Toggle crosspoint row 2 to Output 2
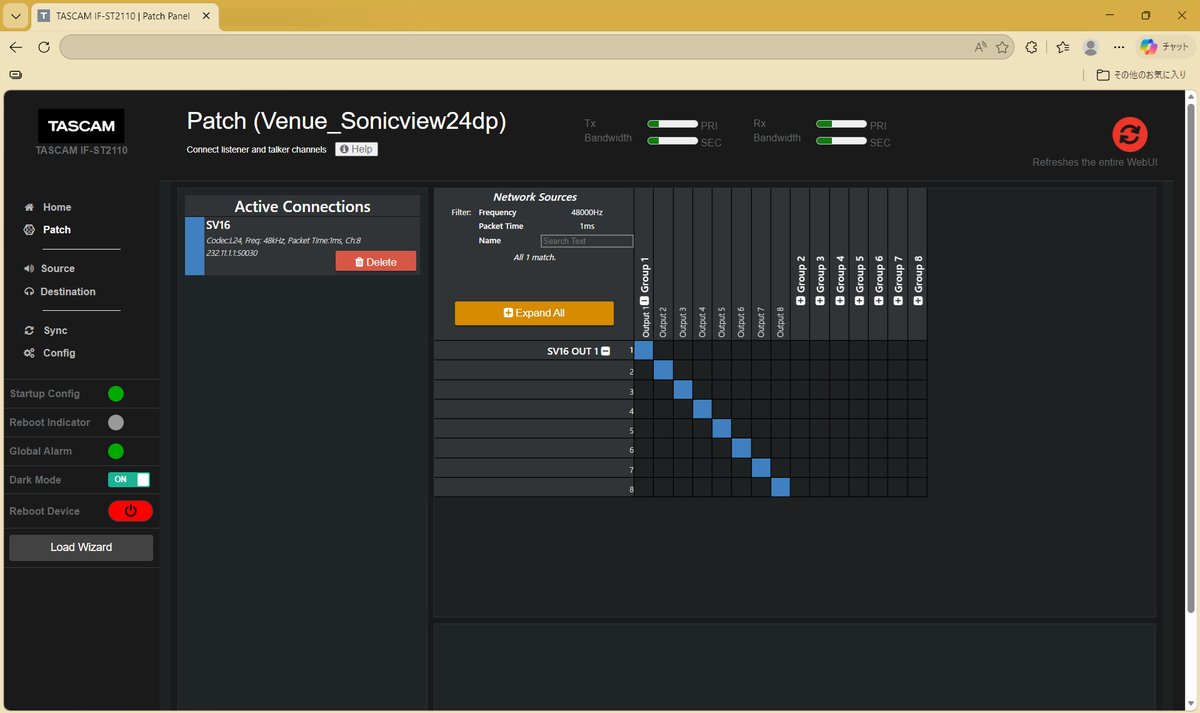Image resolution: width=1200 pixels, height=713 pixels. click(x=663, y=370)
